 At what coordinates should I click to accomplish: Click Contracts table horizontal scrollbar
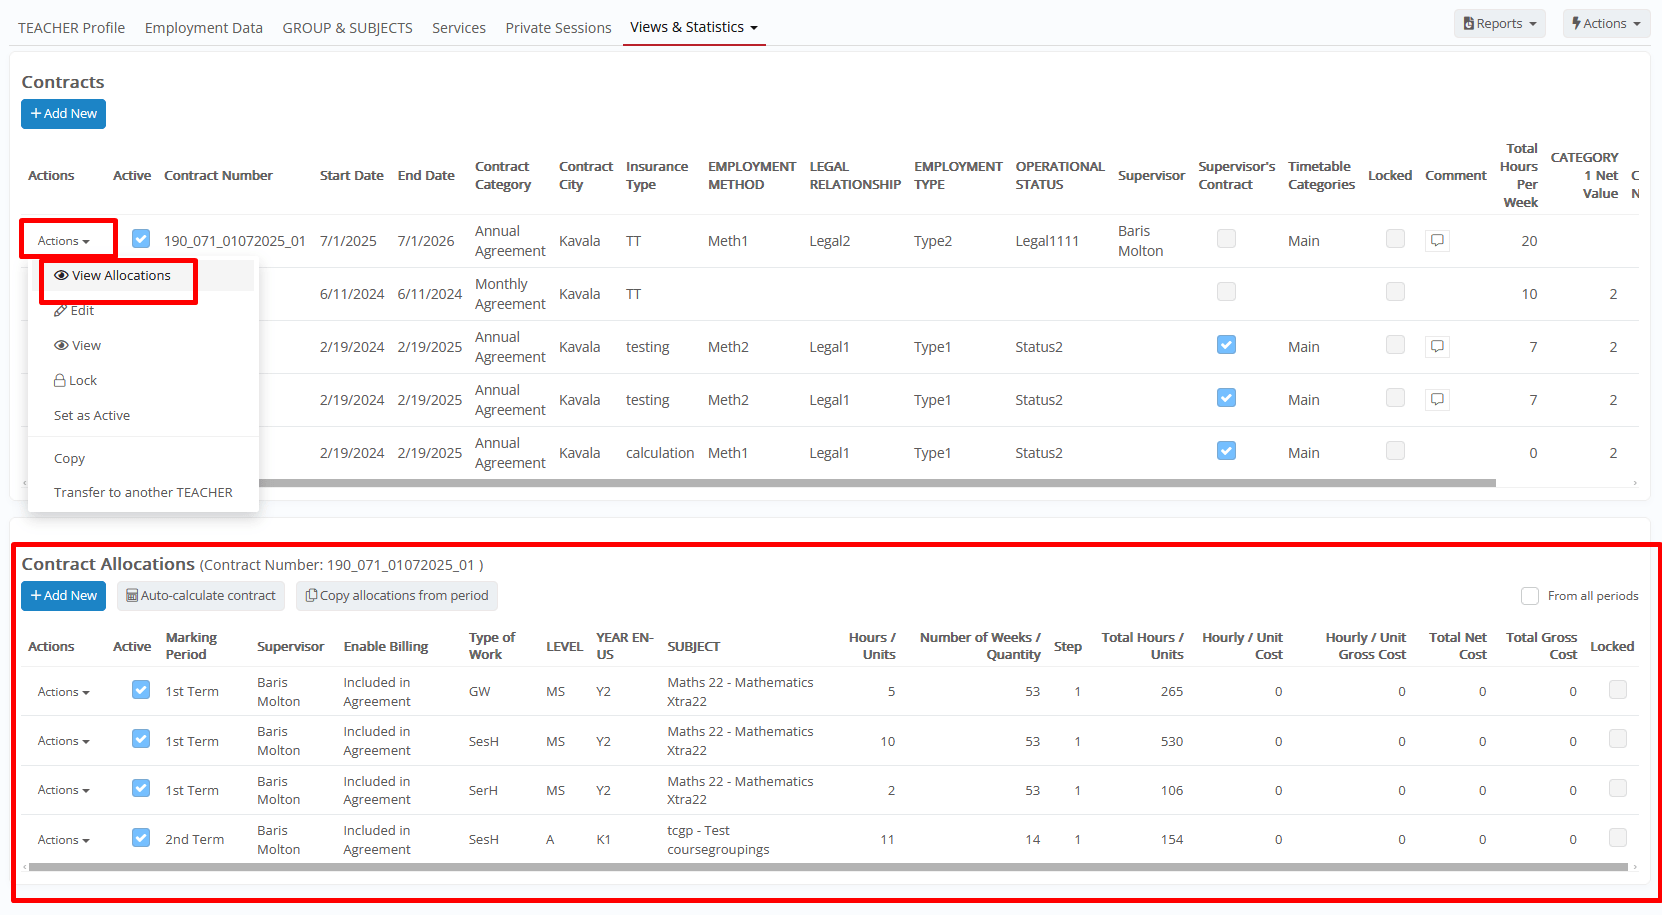pos(875,483)
